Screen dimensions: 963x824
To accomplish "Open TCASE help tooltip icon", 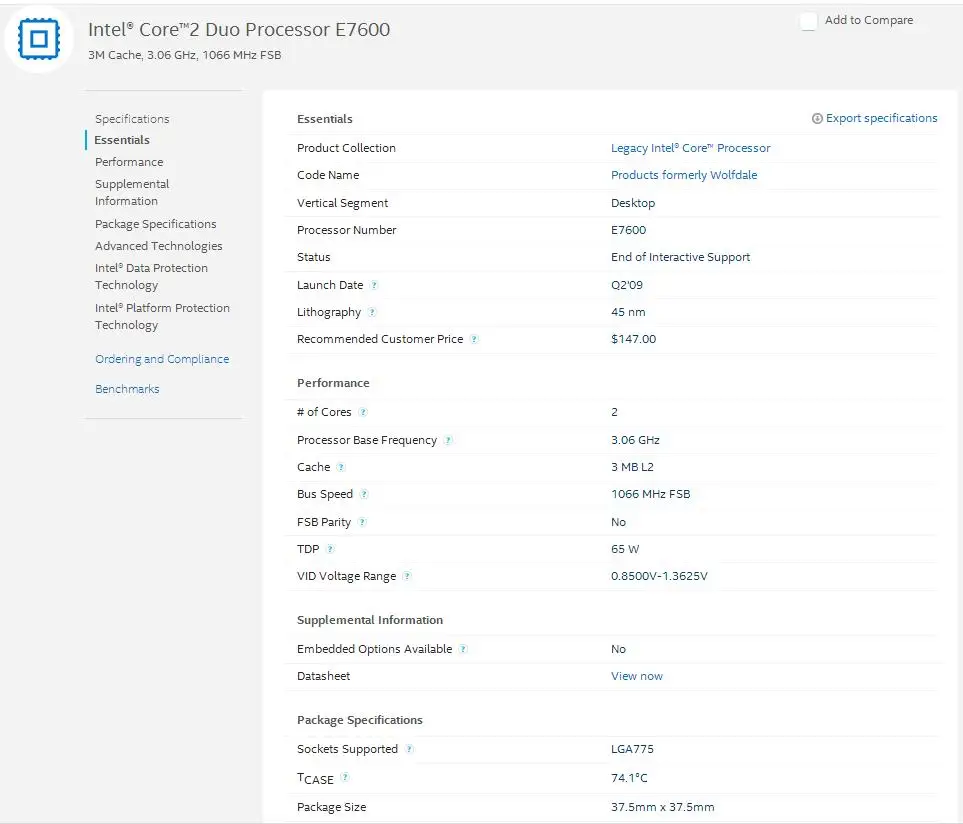I will click(x=345, y=777).
